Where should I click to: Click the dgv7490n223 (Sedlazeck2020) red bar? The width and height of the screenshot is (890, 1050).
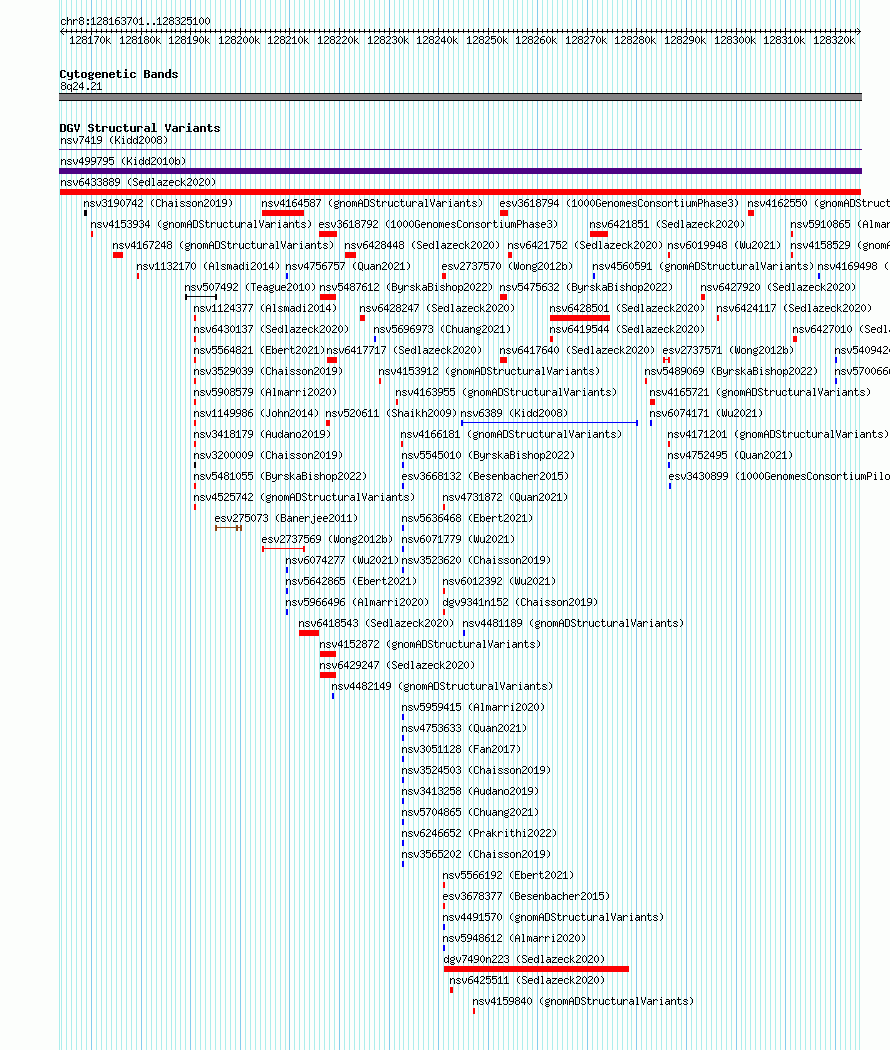pyautogui.click(x=536, y=969)
